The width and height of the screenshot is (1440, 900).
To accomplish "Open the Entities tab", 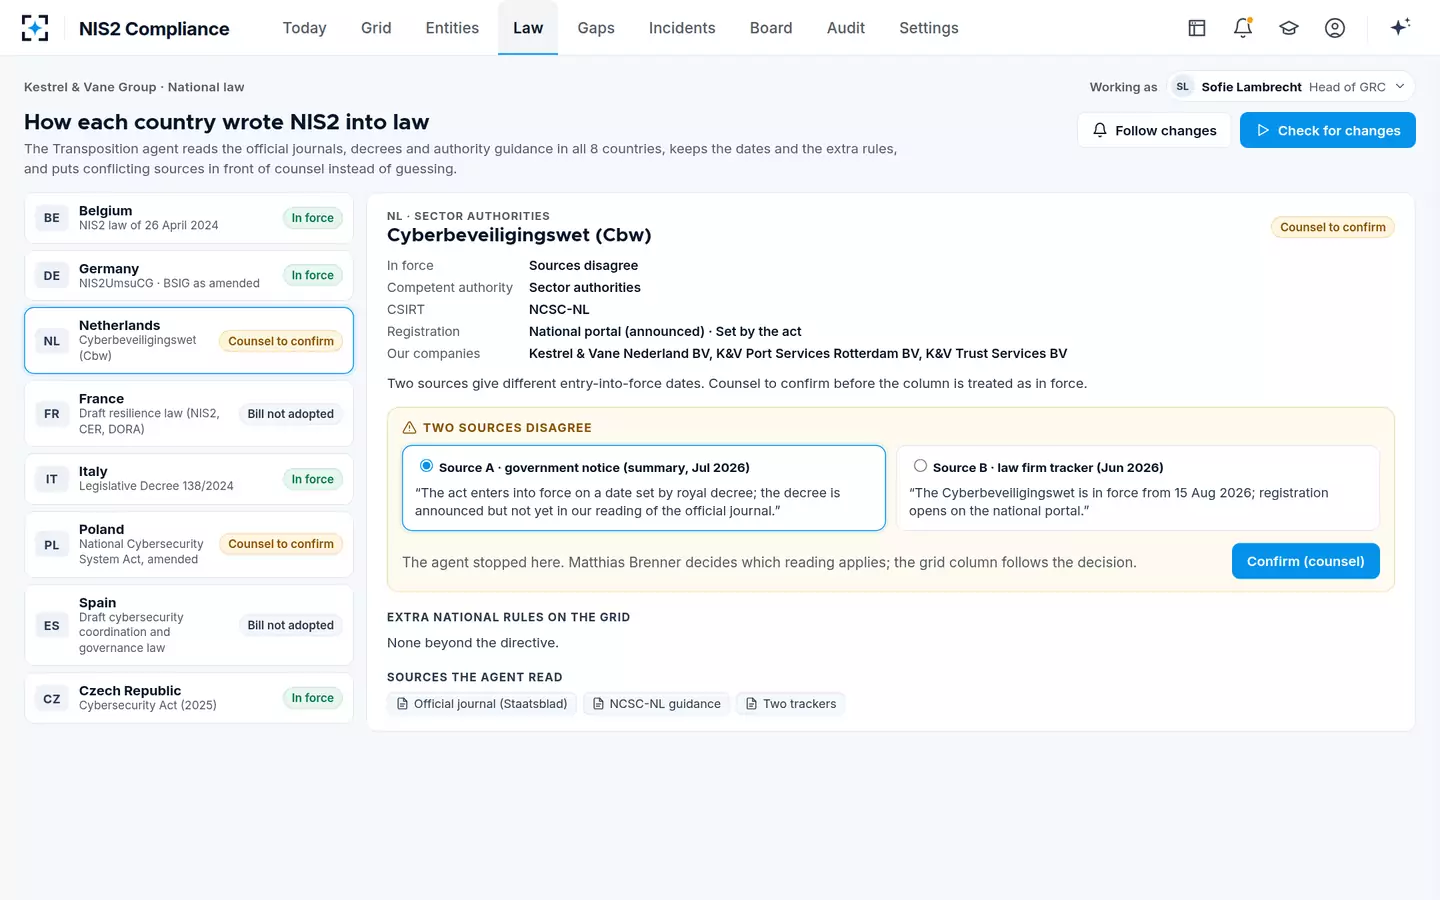I will tap(452, 28).
